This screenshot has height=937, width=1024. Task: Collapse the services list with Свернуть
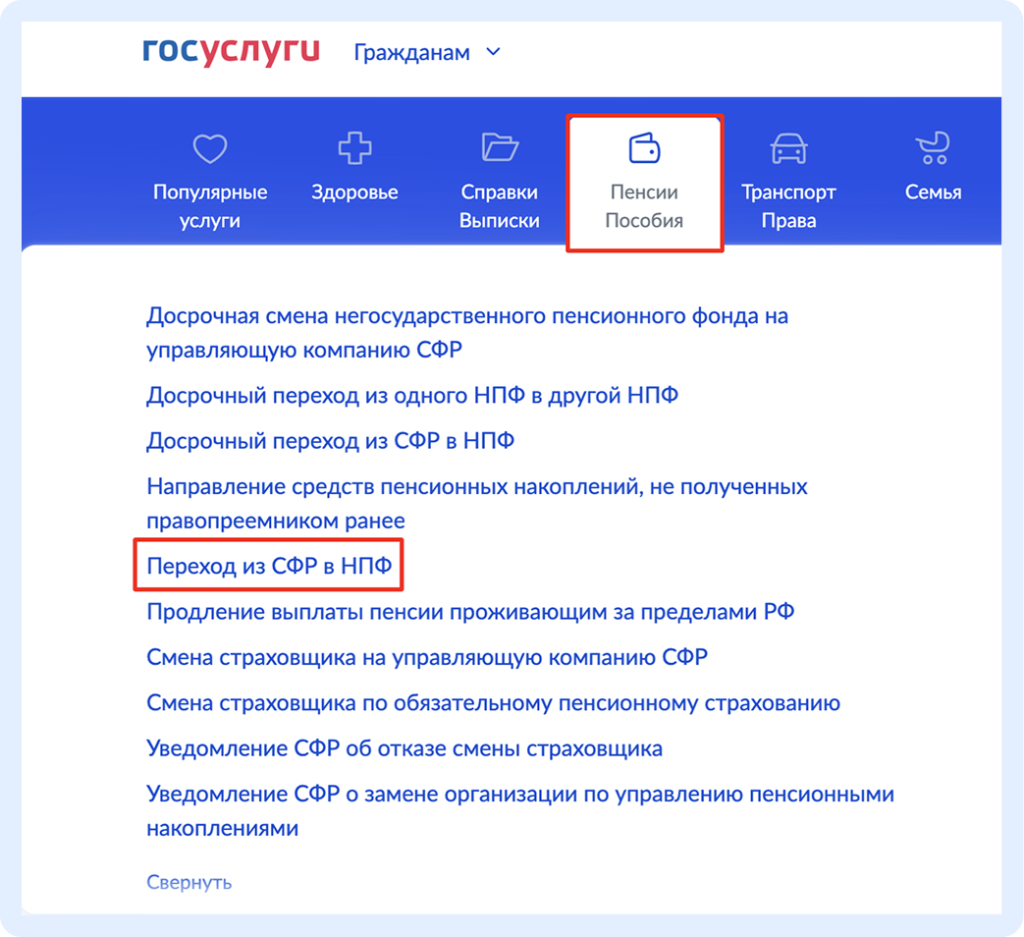tap(189, 882)
